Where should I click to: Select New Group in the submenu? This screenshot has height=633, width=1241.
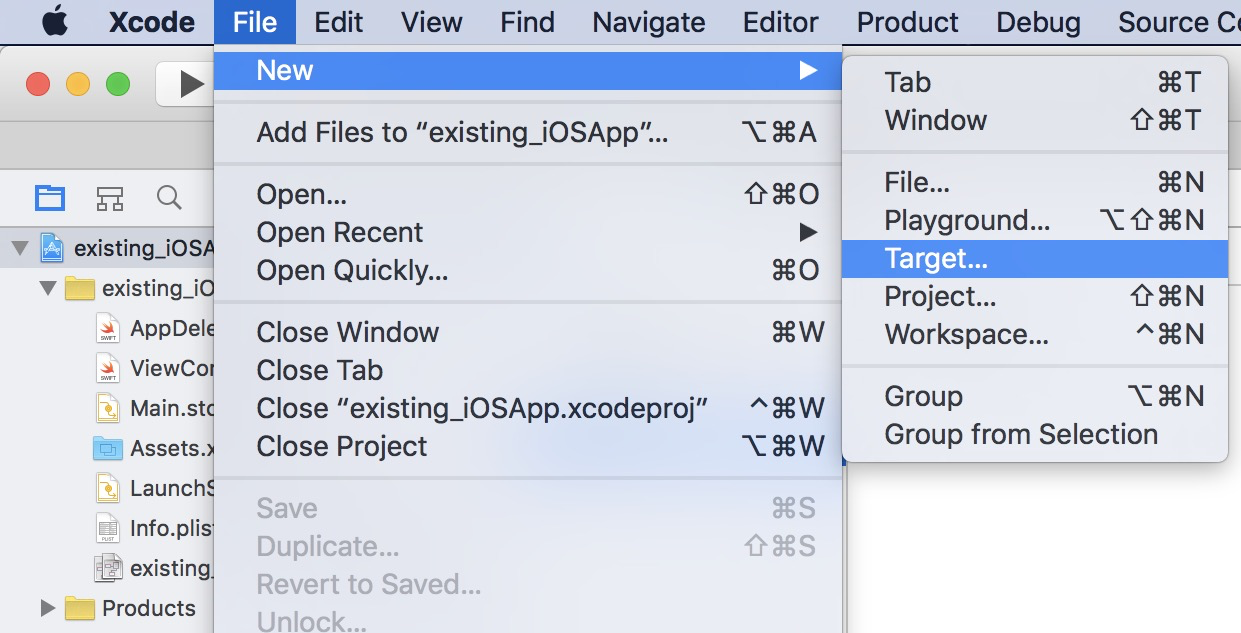1035,396
